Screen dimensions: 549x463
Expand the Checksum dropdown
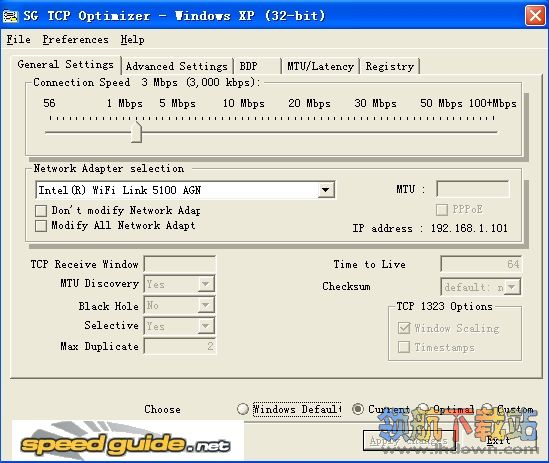point(512,287)
